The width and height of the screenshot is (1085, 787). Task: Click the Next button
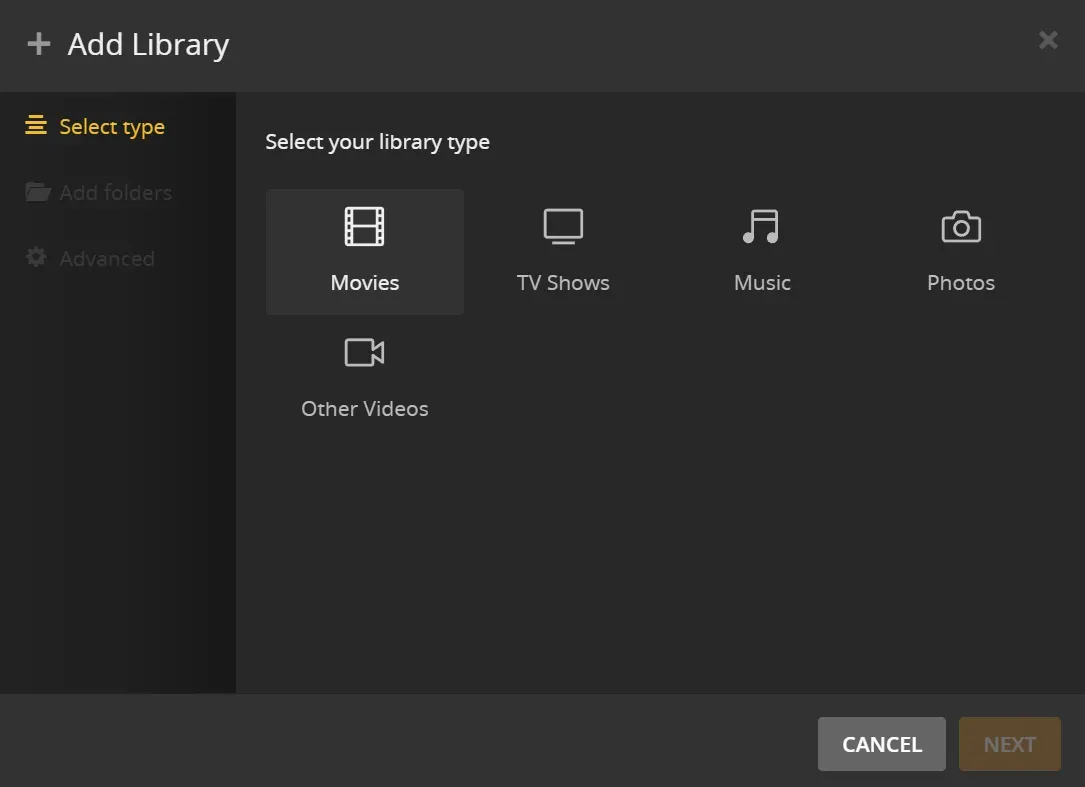tap(1009, 744)
